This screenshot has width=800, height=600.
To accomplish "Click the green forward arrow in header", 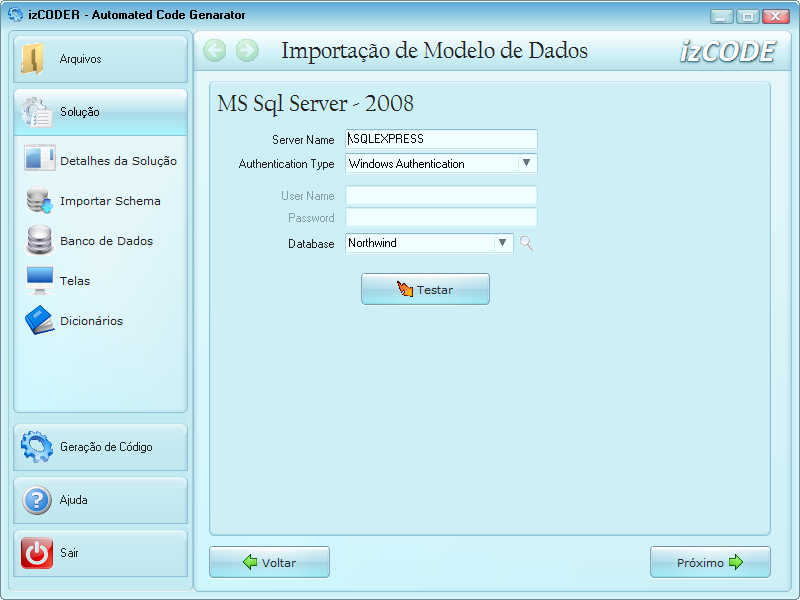I will tap(247, 51).
